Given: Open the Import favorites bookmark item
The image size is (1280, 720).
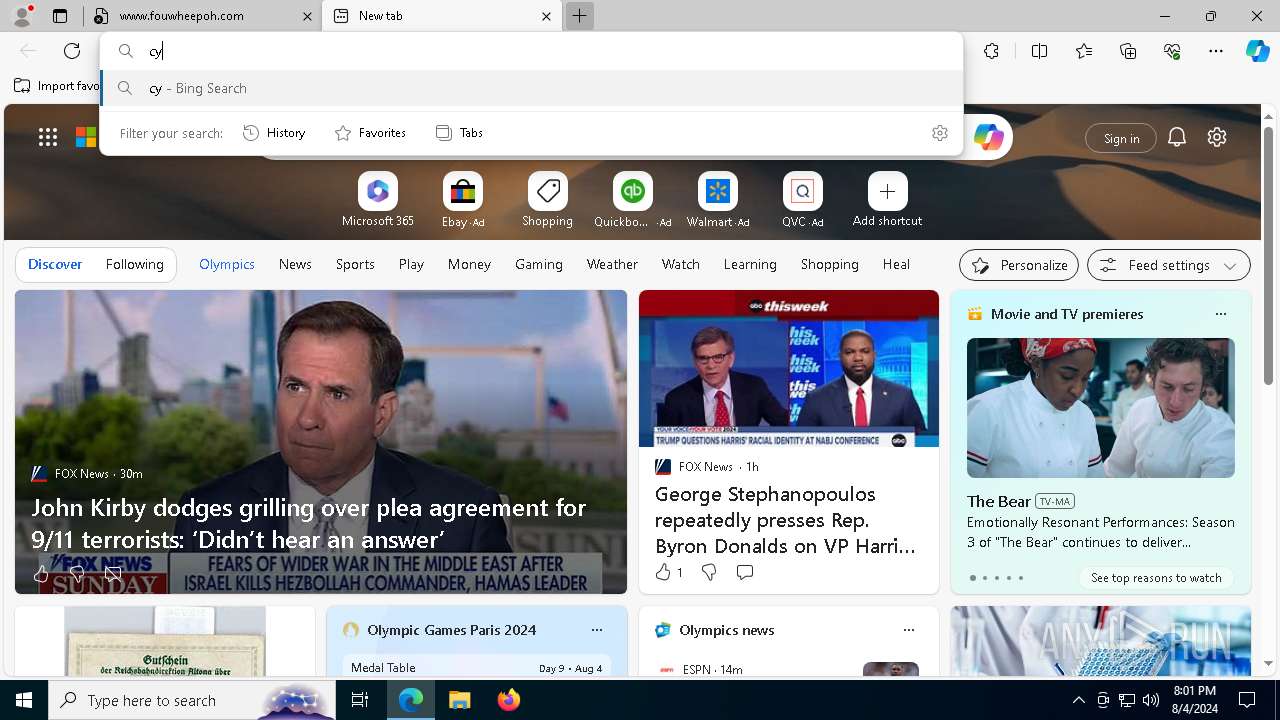Looking at the screenshot, I should pyautogui.click(x=57, y=86).
